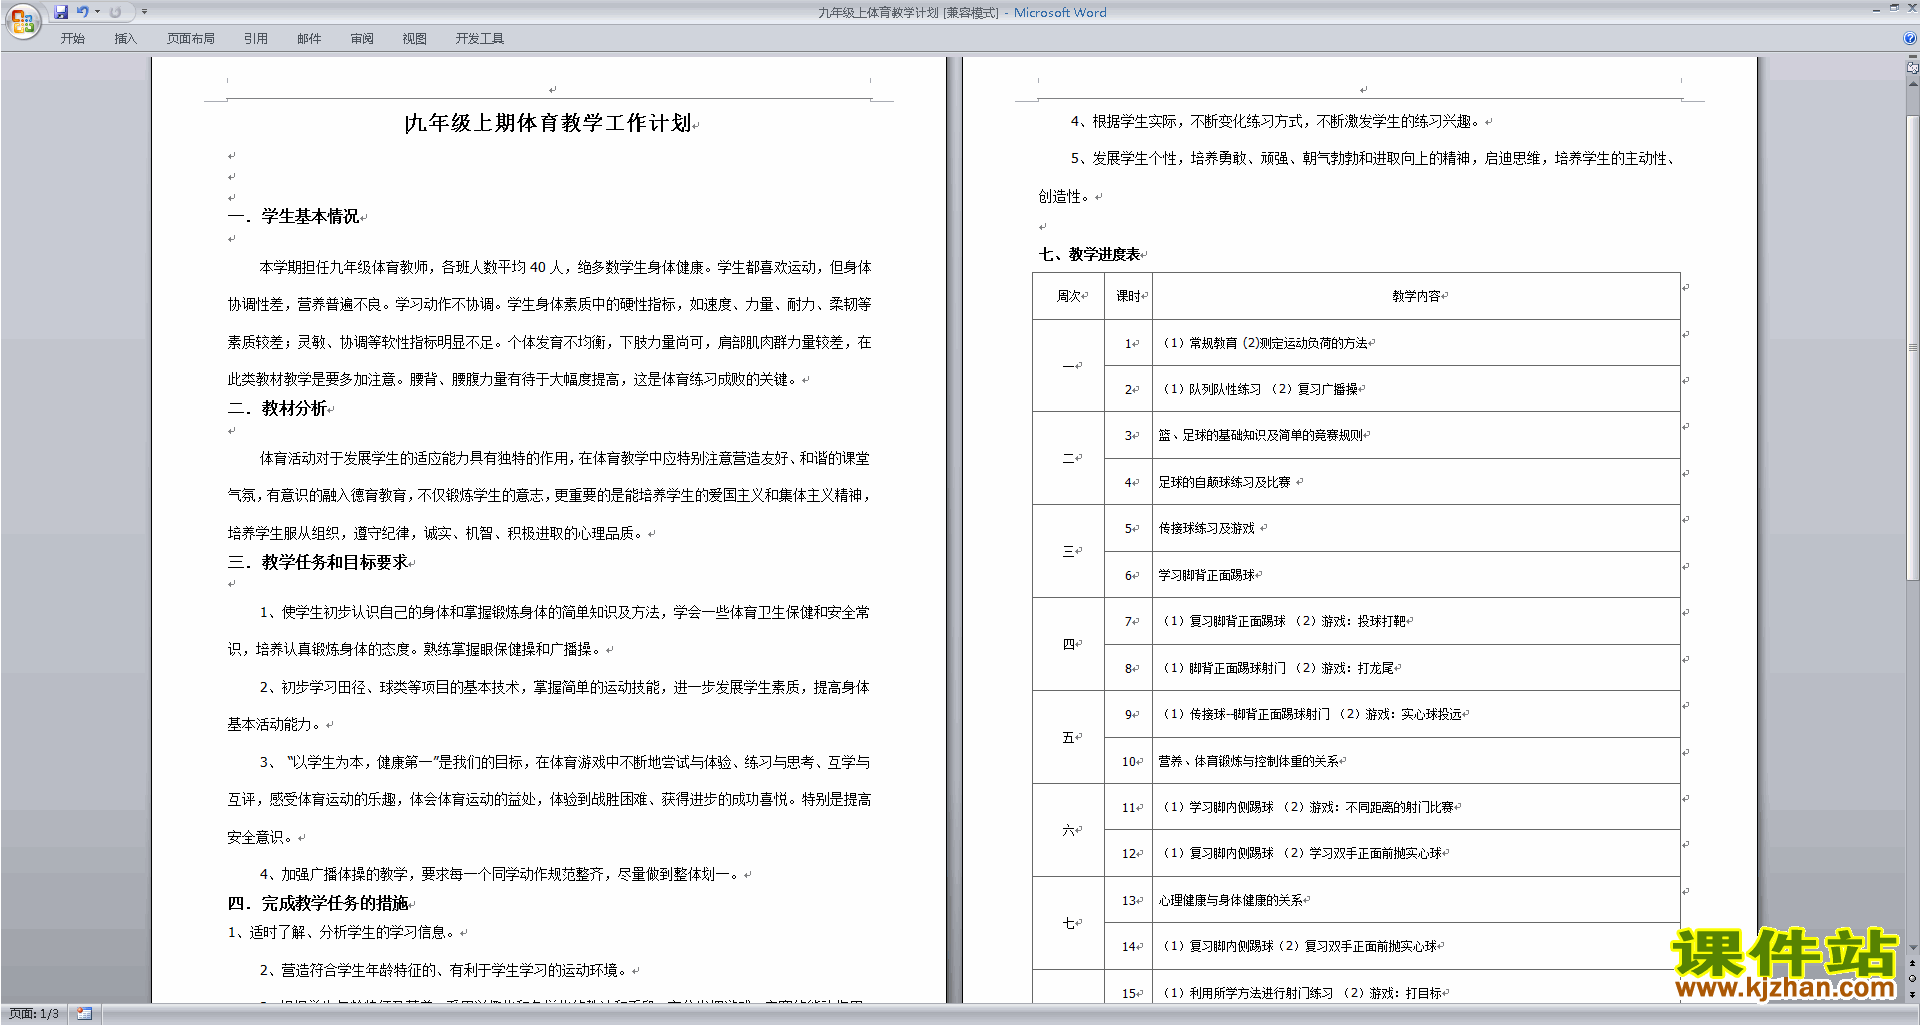1920x1025 pixels.
Task: Switch to the 引用 tab
Action: [256, 39]
